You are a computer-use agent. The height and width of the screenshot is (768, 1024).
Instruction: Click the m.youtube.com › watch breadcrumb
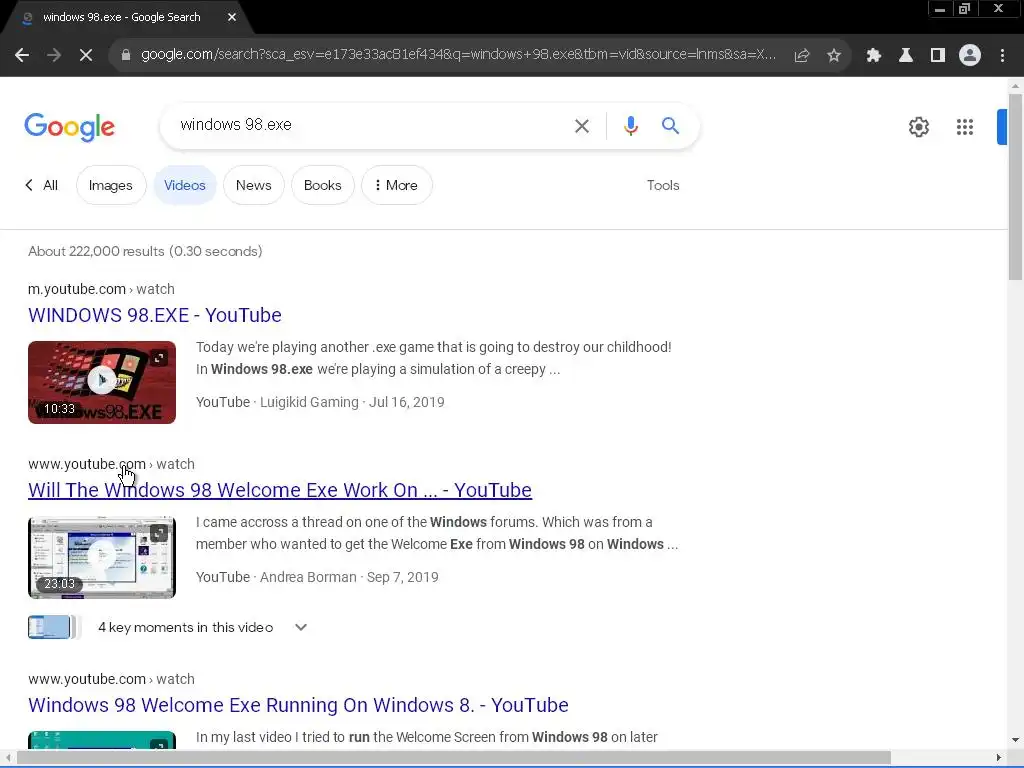click(101, 289)
